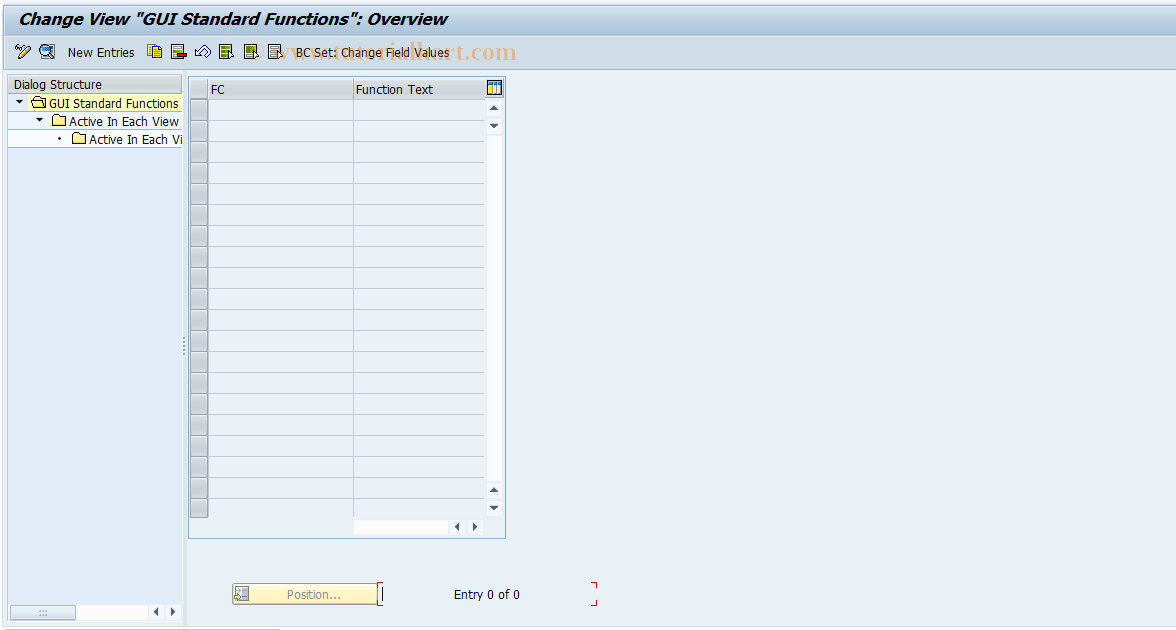This screenshot has height=630, width=1176.
Task: Toggle Display/Change mode pencil icon
Action: [23, 52]
